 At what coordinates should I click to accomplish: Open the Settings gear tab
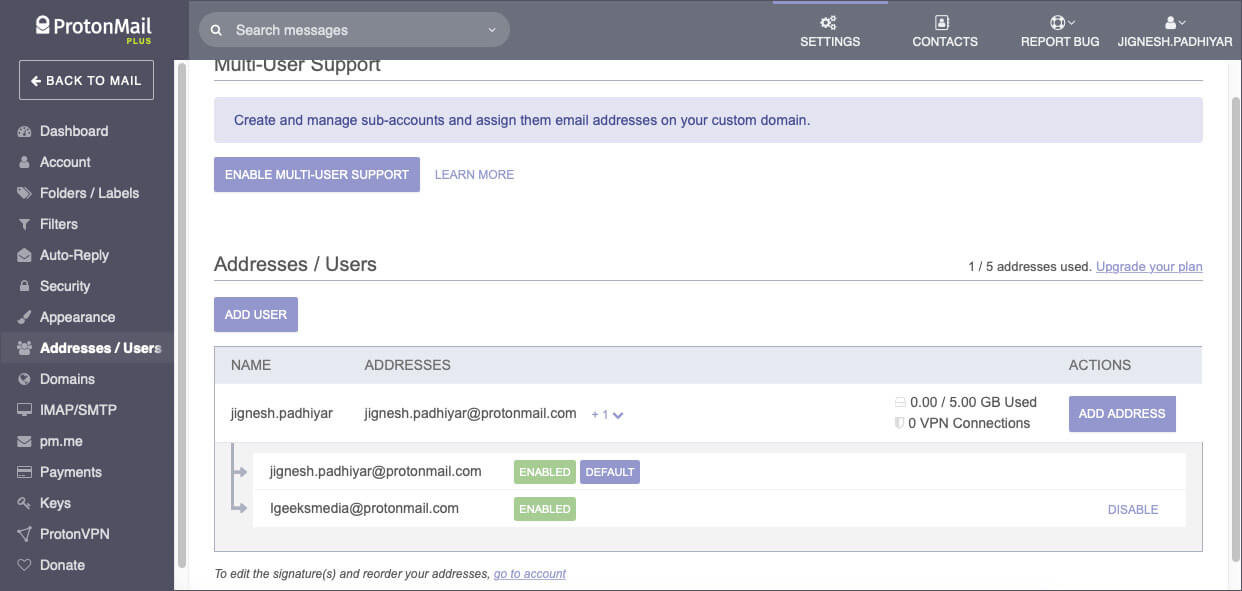point(829,31)
